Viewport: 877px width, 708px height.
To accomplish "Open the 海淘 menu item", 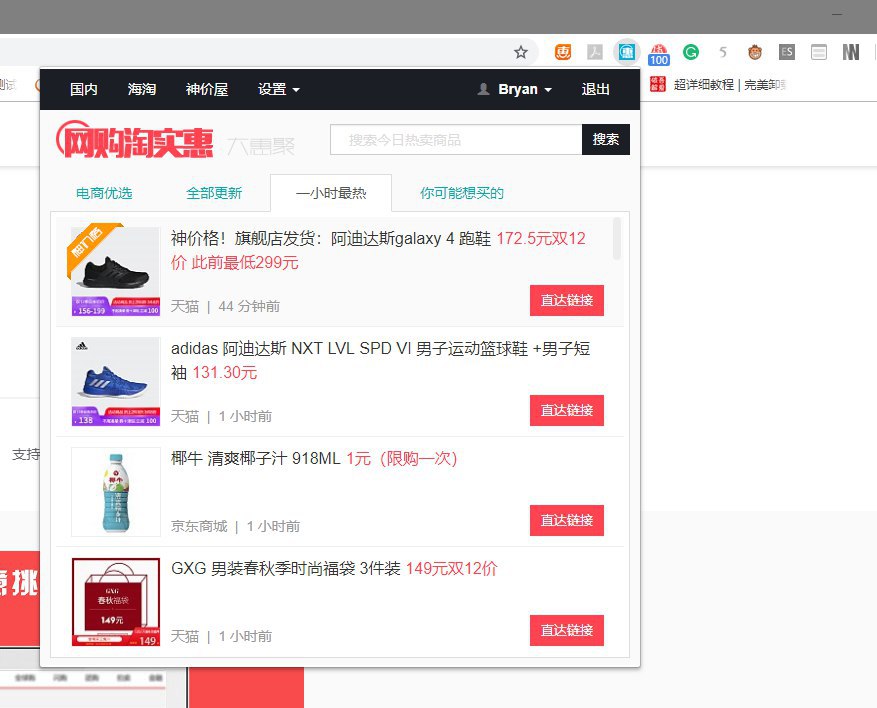I will point(142,89).
